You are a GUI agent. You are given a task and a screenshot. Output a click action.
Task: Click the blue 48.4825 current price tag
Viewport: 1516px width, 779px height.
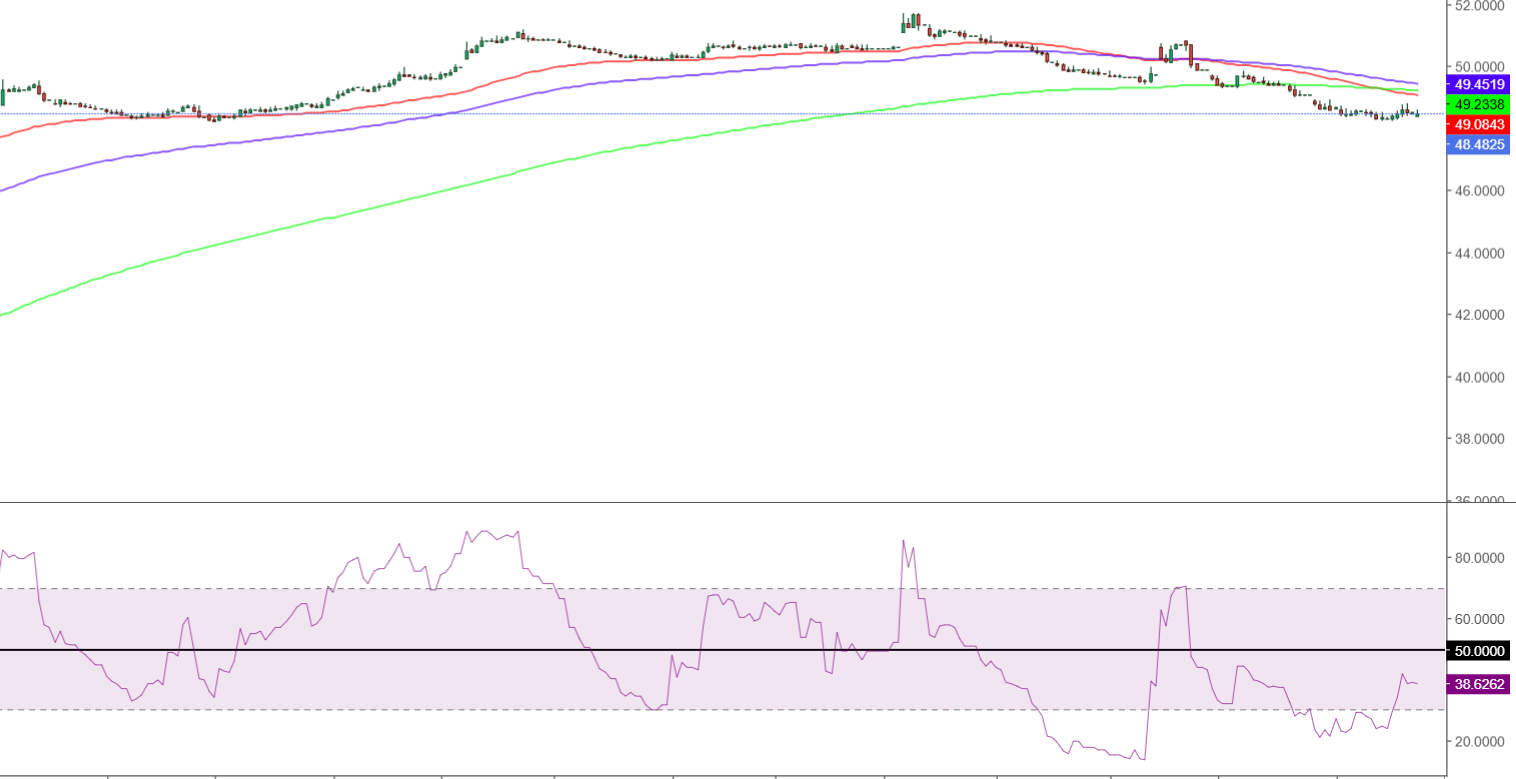pyautogui.click(x=1480, y=145)
